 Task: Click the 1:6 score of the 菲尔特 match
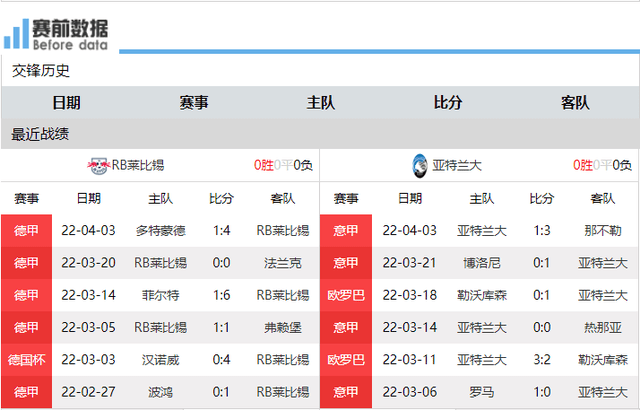[222, 295]
